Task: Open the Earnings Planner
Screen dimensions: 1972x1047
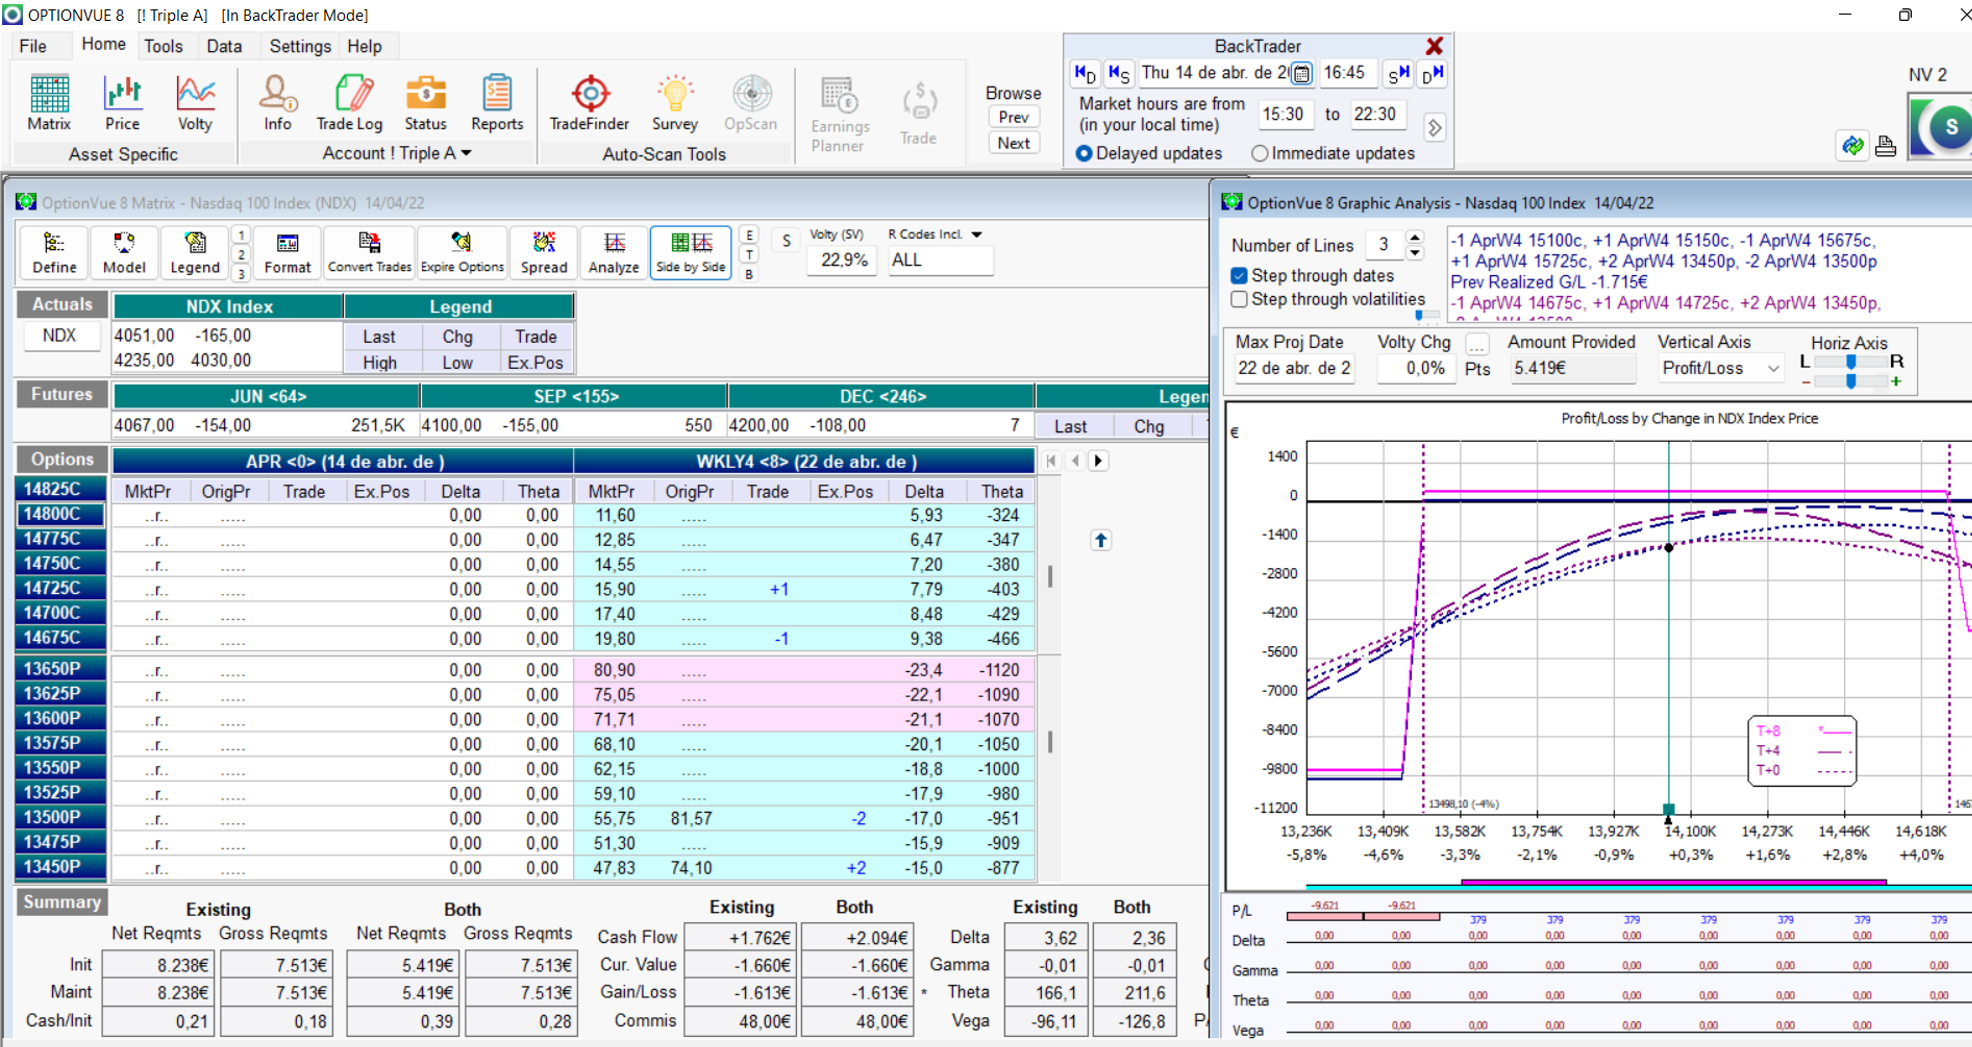Action: click(x=839, y=114)
